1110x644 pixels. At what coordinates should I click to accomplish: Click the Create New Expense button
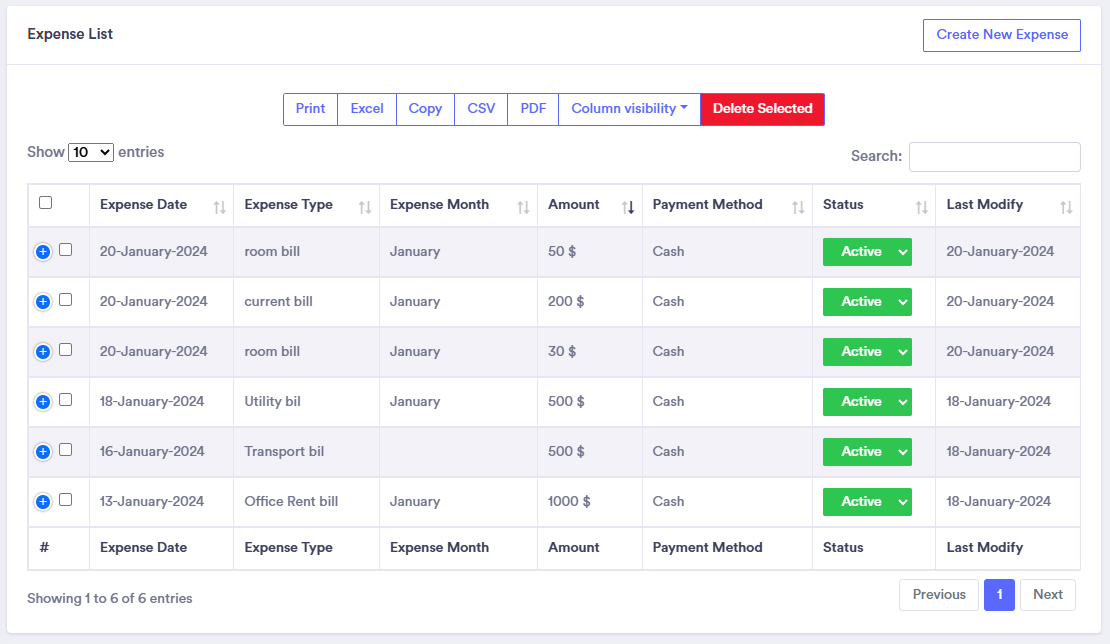click(1002, 35)
